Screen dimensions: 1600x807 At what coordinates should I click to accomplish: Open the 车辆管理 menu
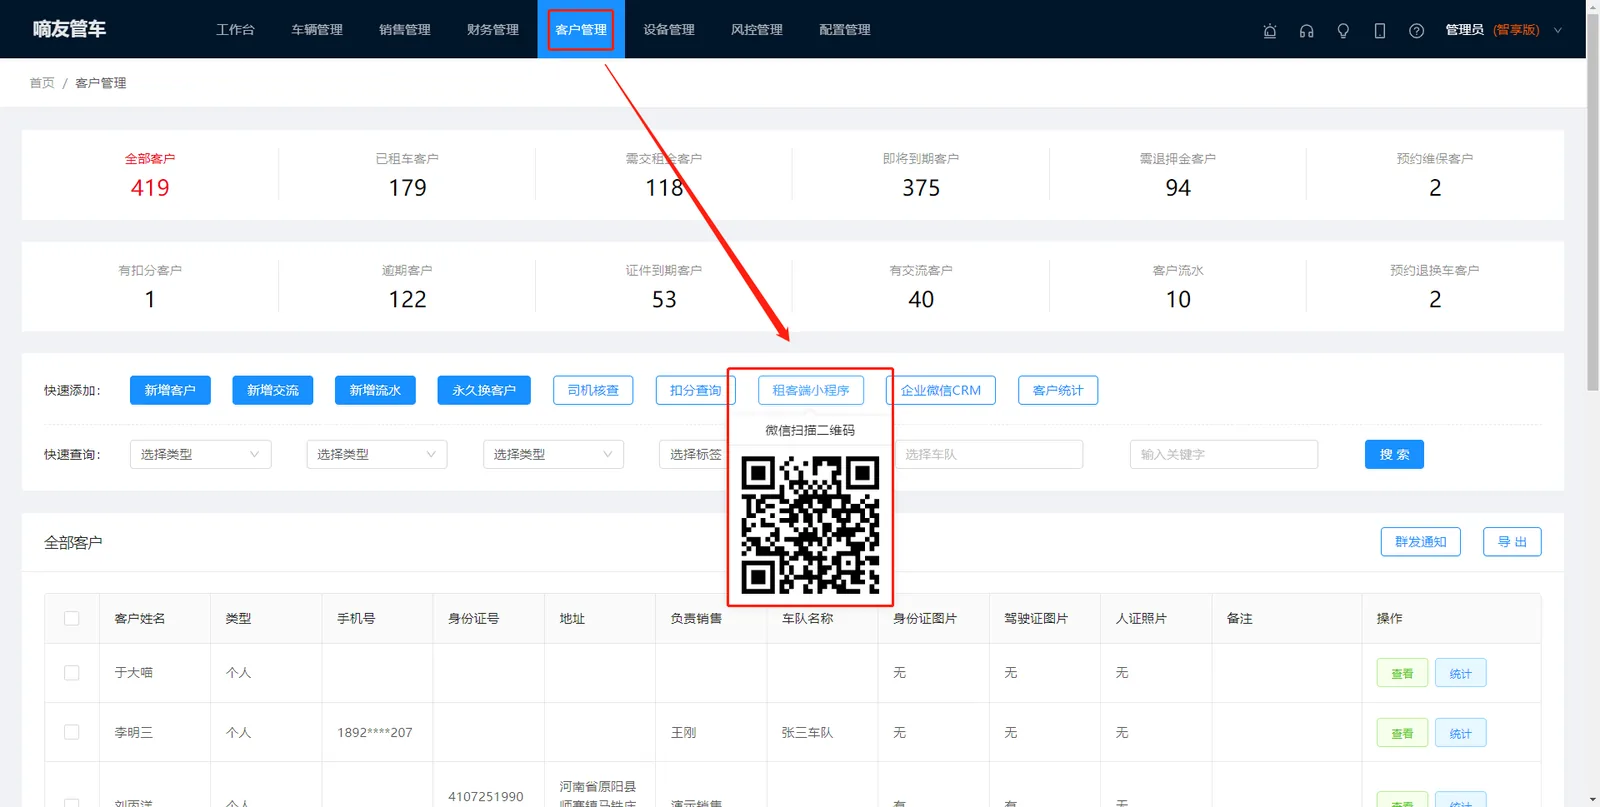pos(317,30)
